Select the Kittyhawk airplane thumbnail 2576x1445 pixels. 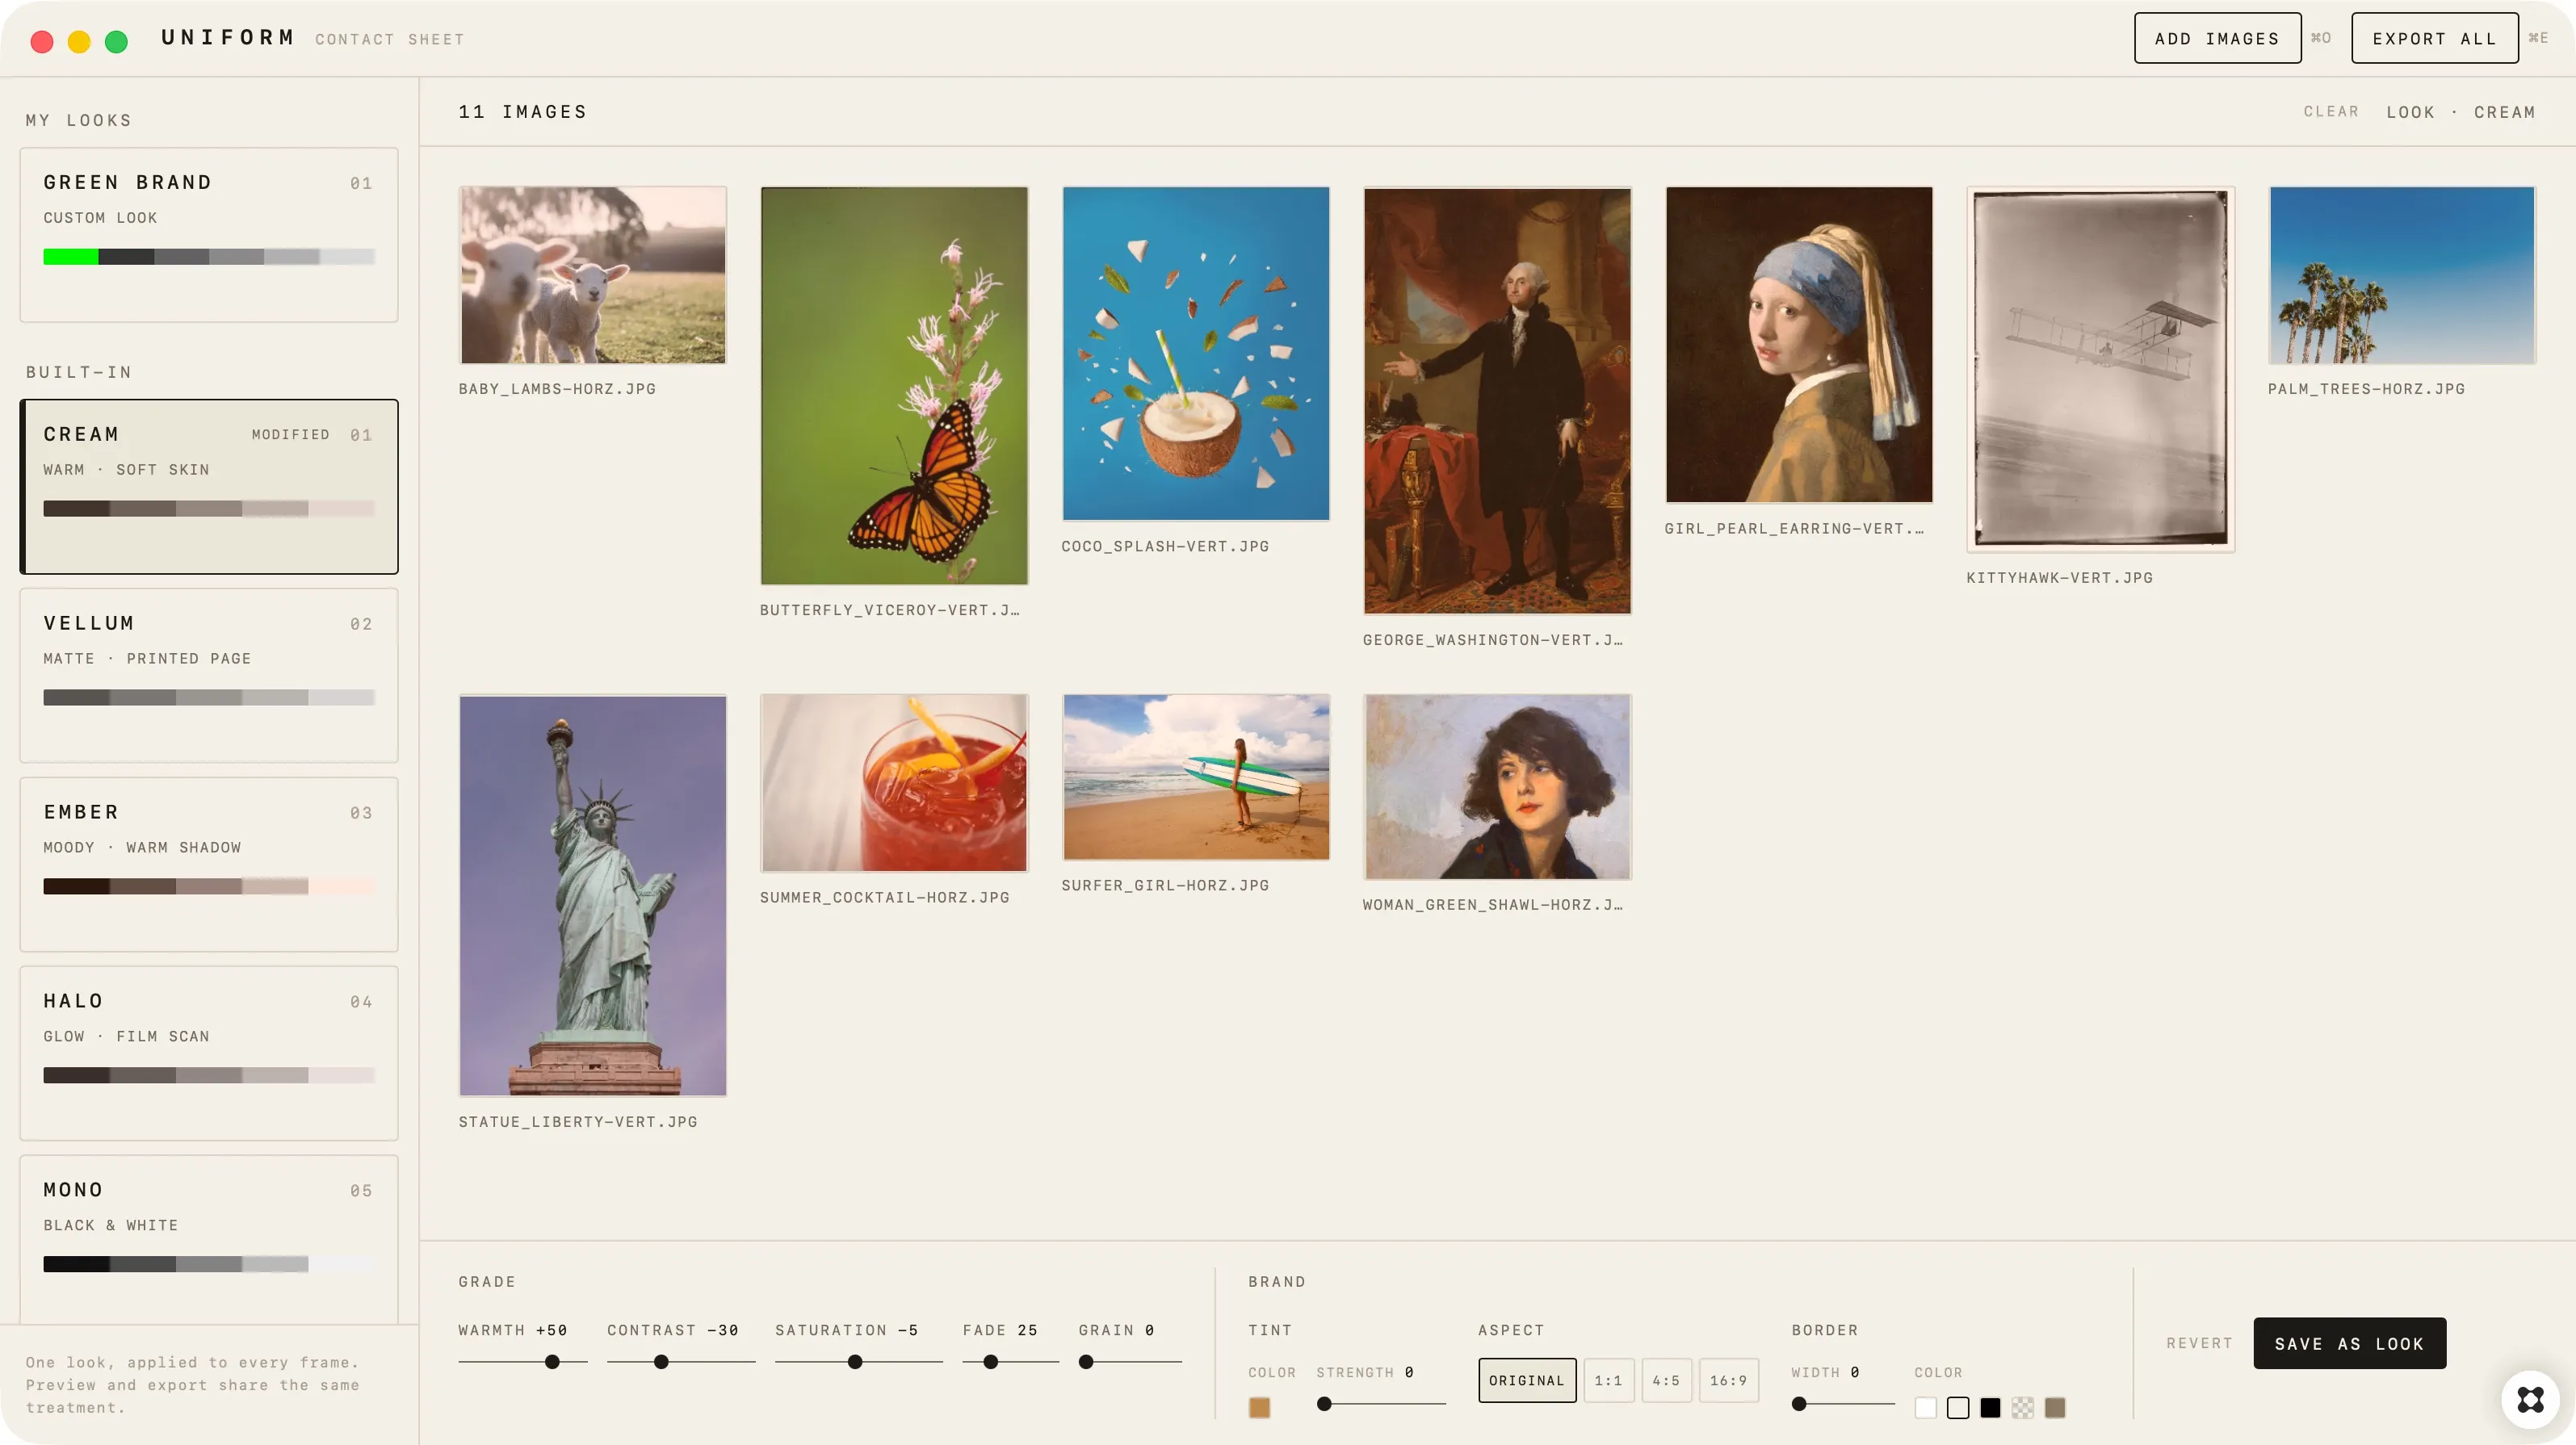pyautogui.click(x=2100, y=369)
